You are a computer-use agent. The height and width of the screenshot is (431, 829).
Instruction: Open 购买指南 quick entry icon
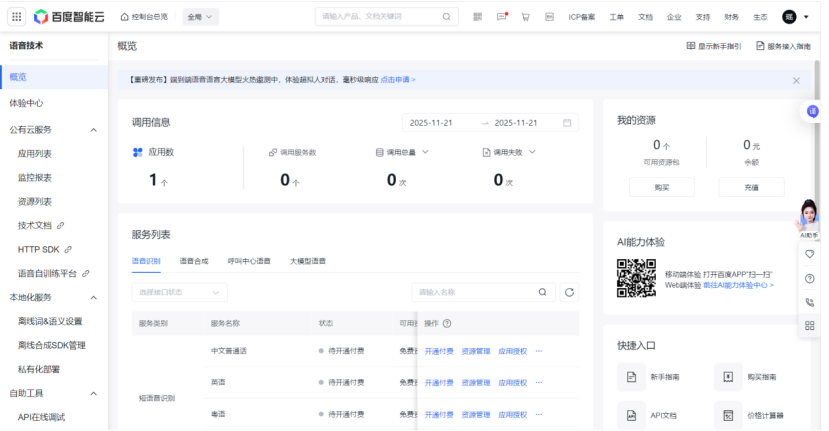click(728, 377)
